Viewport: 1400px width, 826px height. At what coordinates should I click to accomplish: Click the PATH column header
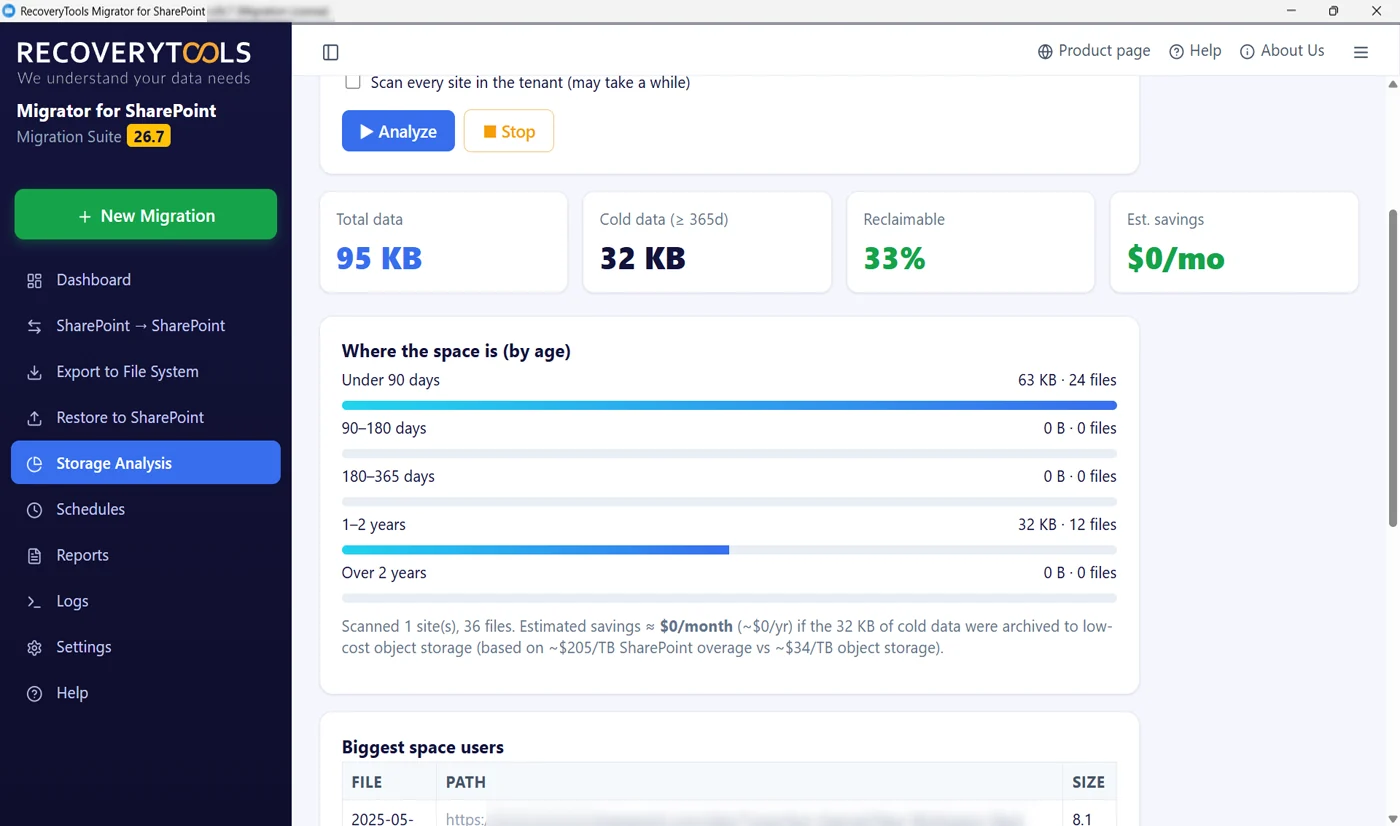(749, 782)
